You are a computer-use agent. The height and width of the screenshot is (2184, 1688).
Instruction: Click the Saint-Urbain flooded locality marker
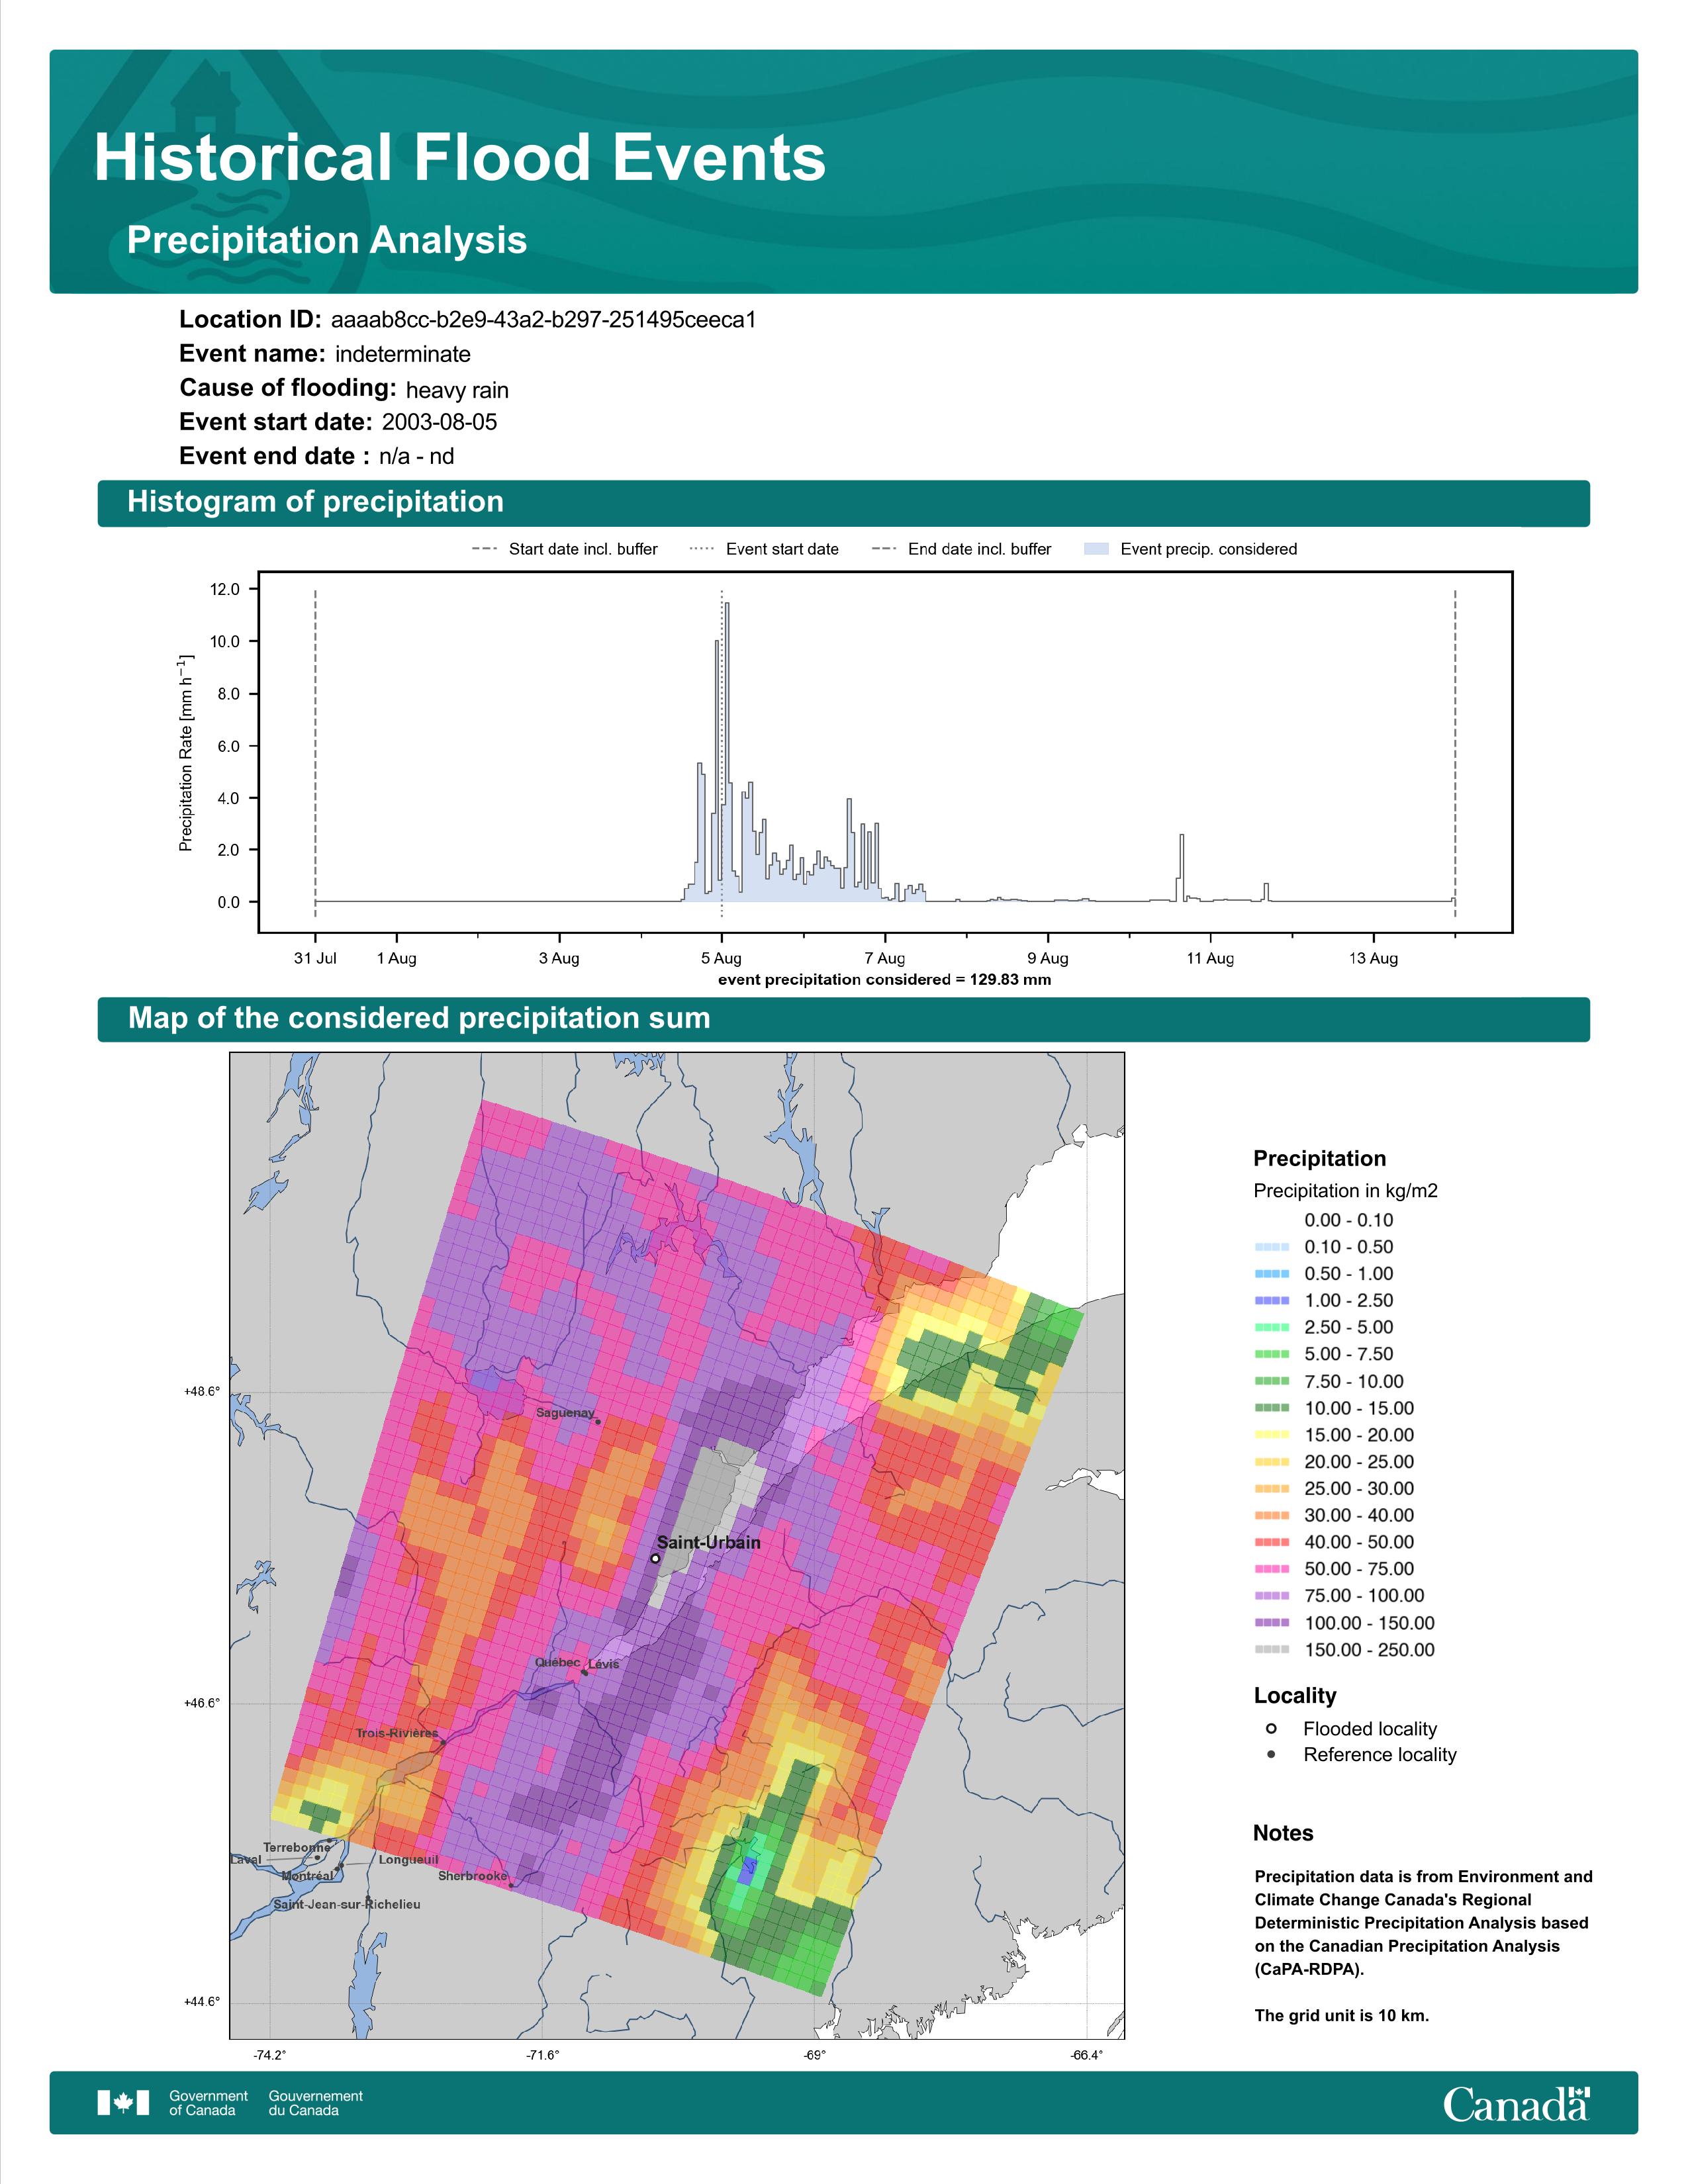coord(655,1558)
